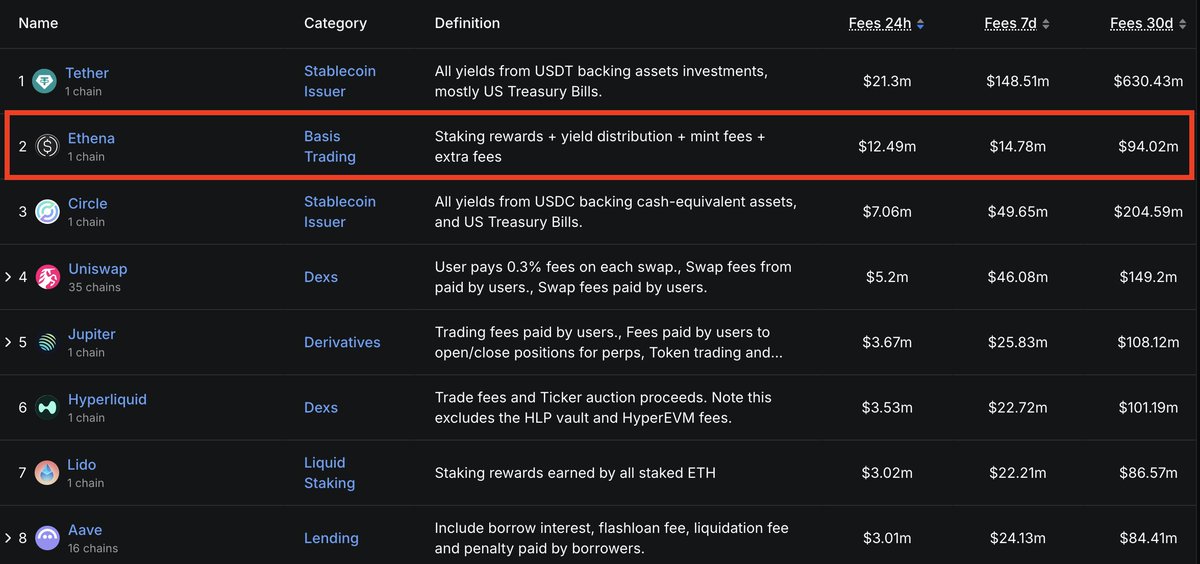Screen dimensions: 1200x564
Task: Open the Tether protocol link
Action: [x=87, y=73]
